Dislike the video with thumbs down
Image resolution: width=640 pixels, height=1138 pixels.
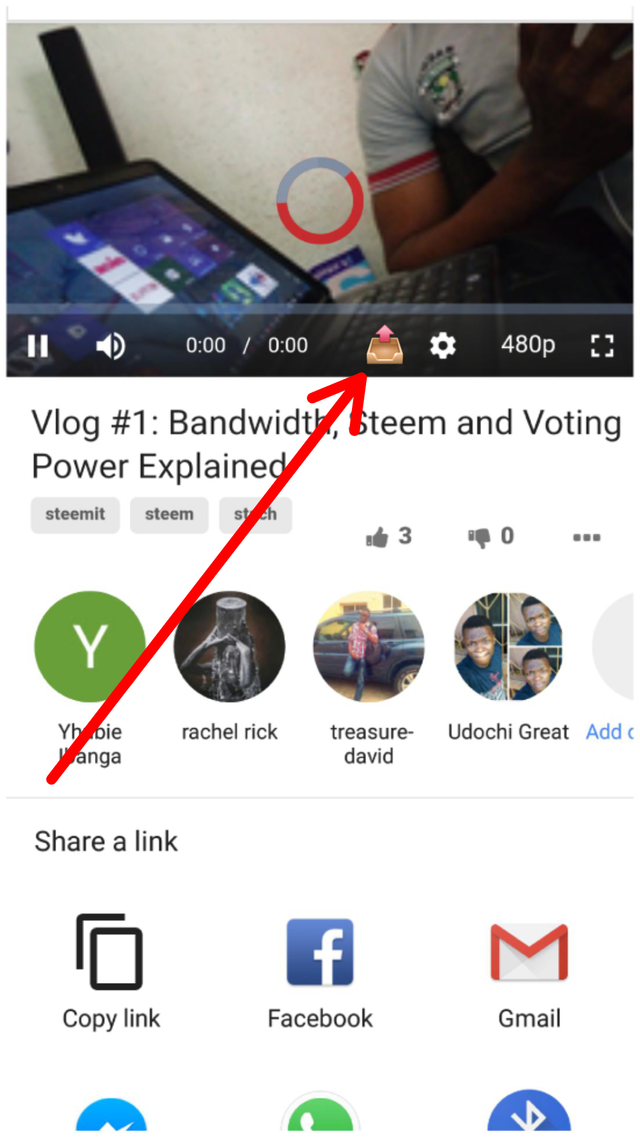(x=491, y=537)
